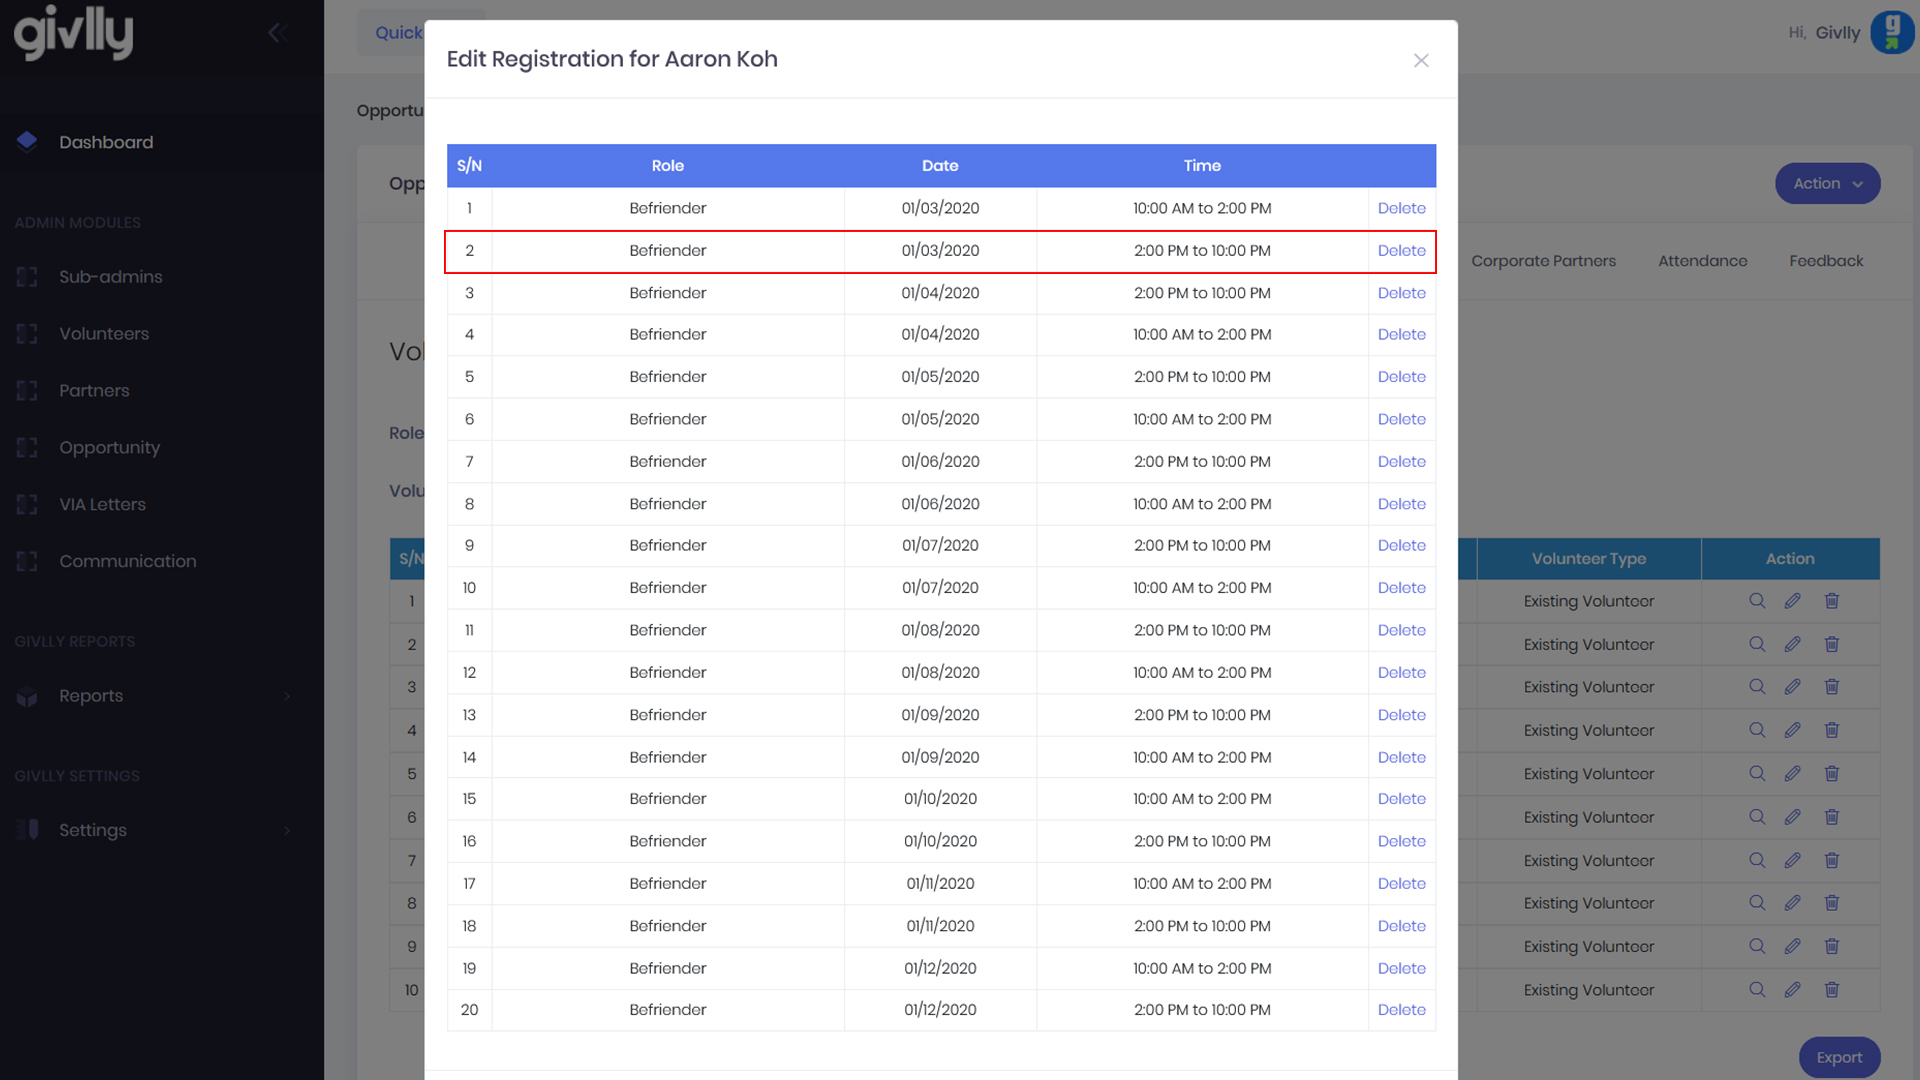Close the Edit Registration dialog
Image resolution: width=1920 pixels, height=1080 pixels.
click(x=1421, y=60)
